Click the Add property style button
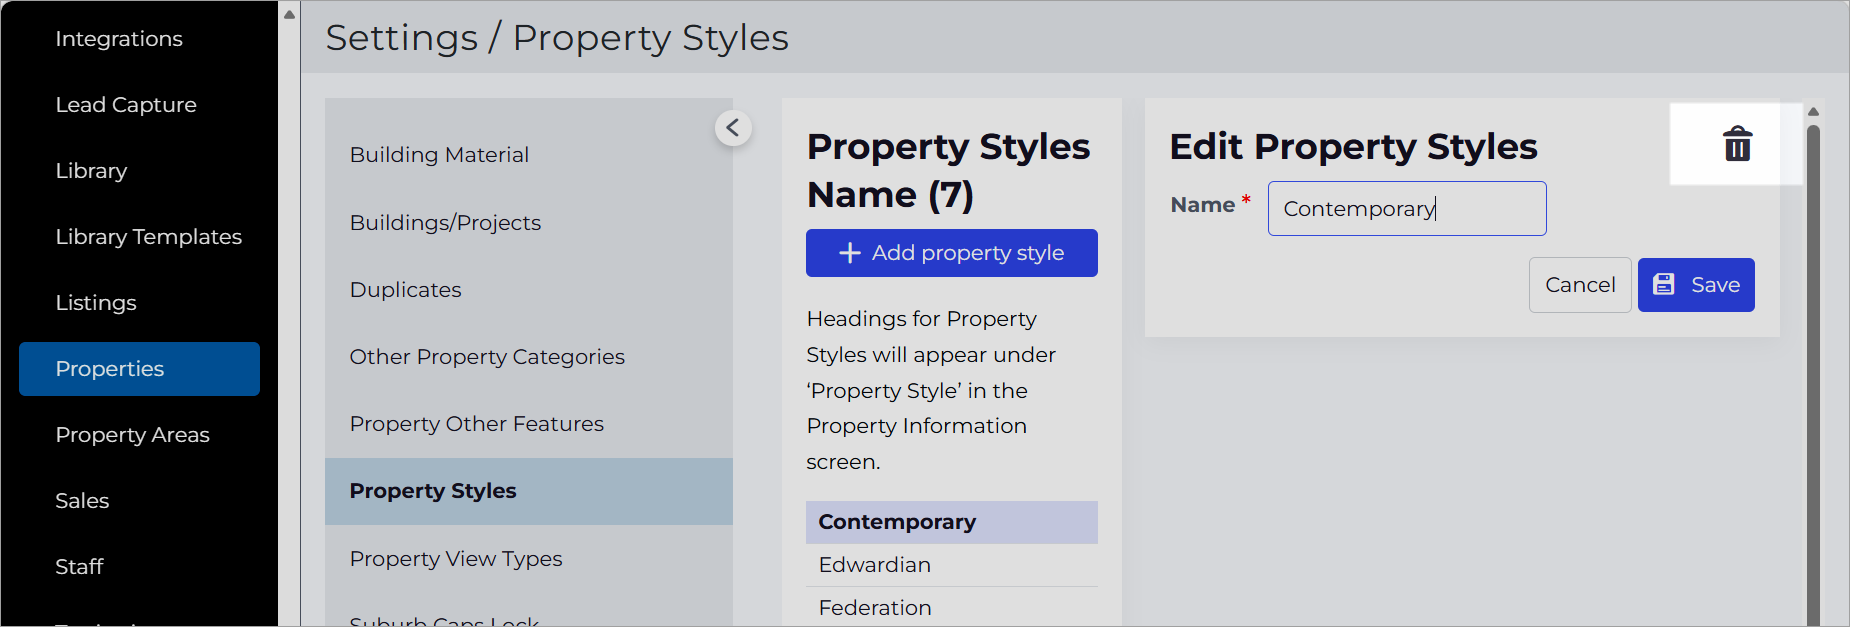The width and height of the screenshot is (1850, 627). click(951, 253)
